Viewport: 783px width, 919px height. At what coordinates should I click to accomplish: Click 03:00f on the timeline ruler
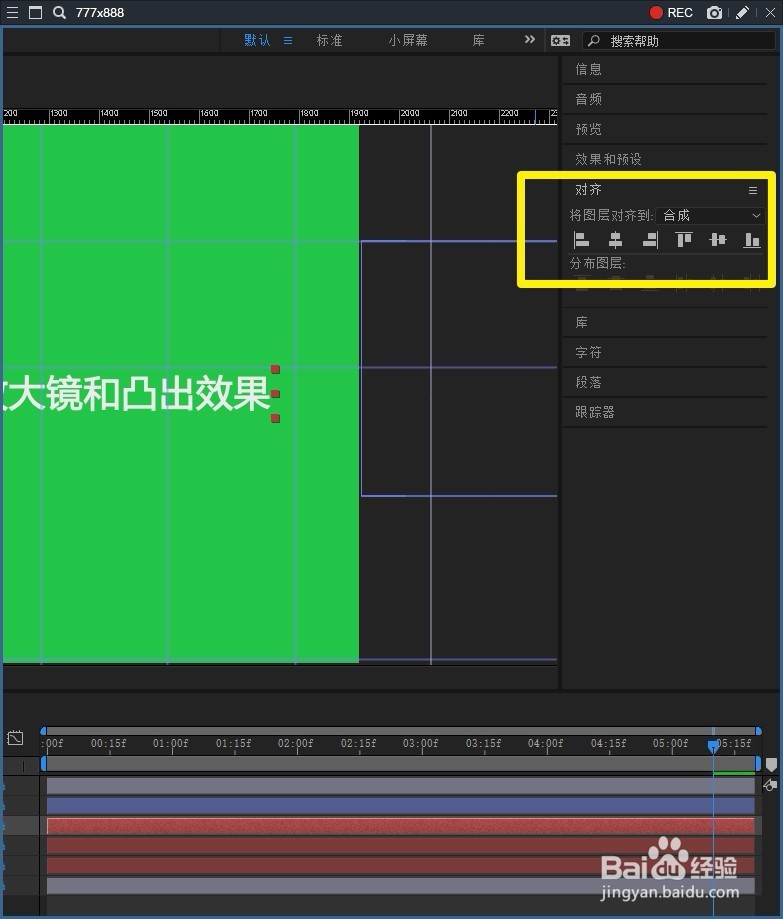[420, 743]
